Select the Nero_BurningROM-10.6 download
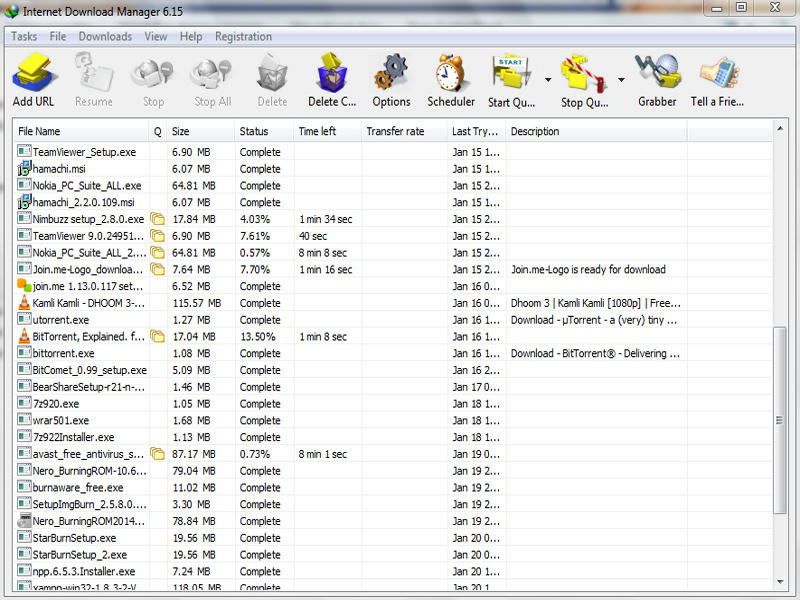800x600 pixels. 393,471
